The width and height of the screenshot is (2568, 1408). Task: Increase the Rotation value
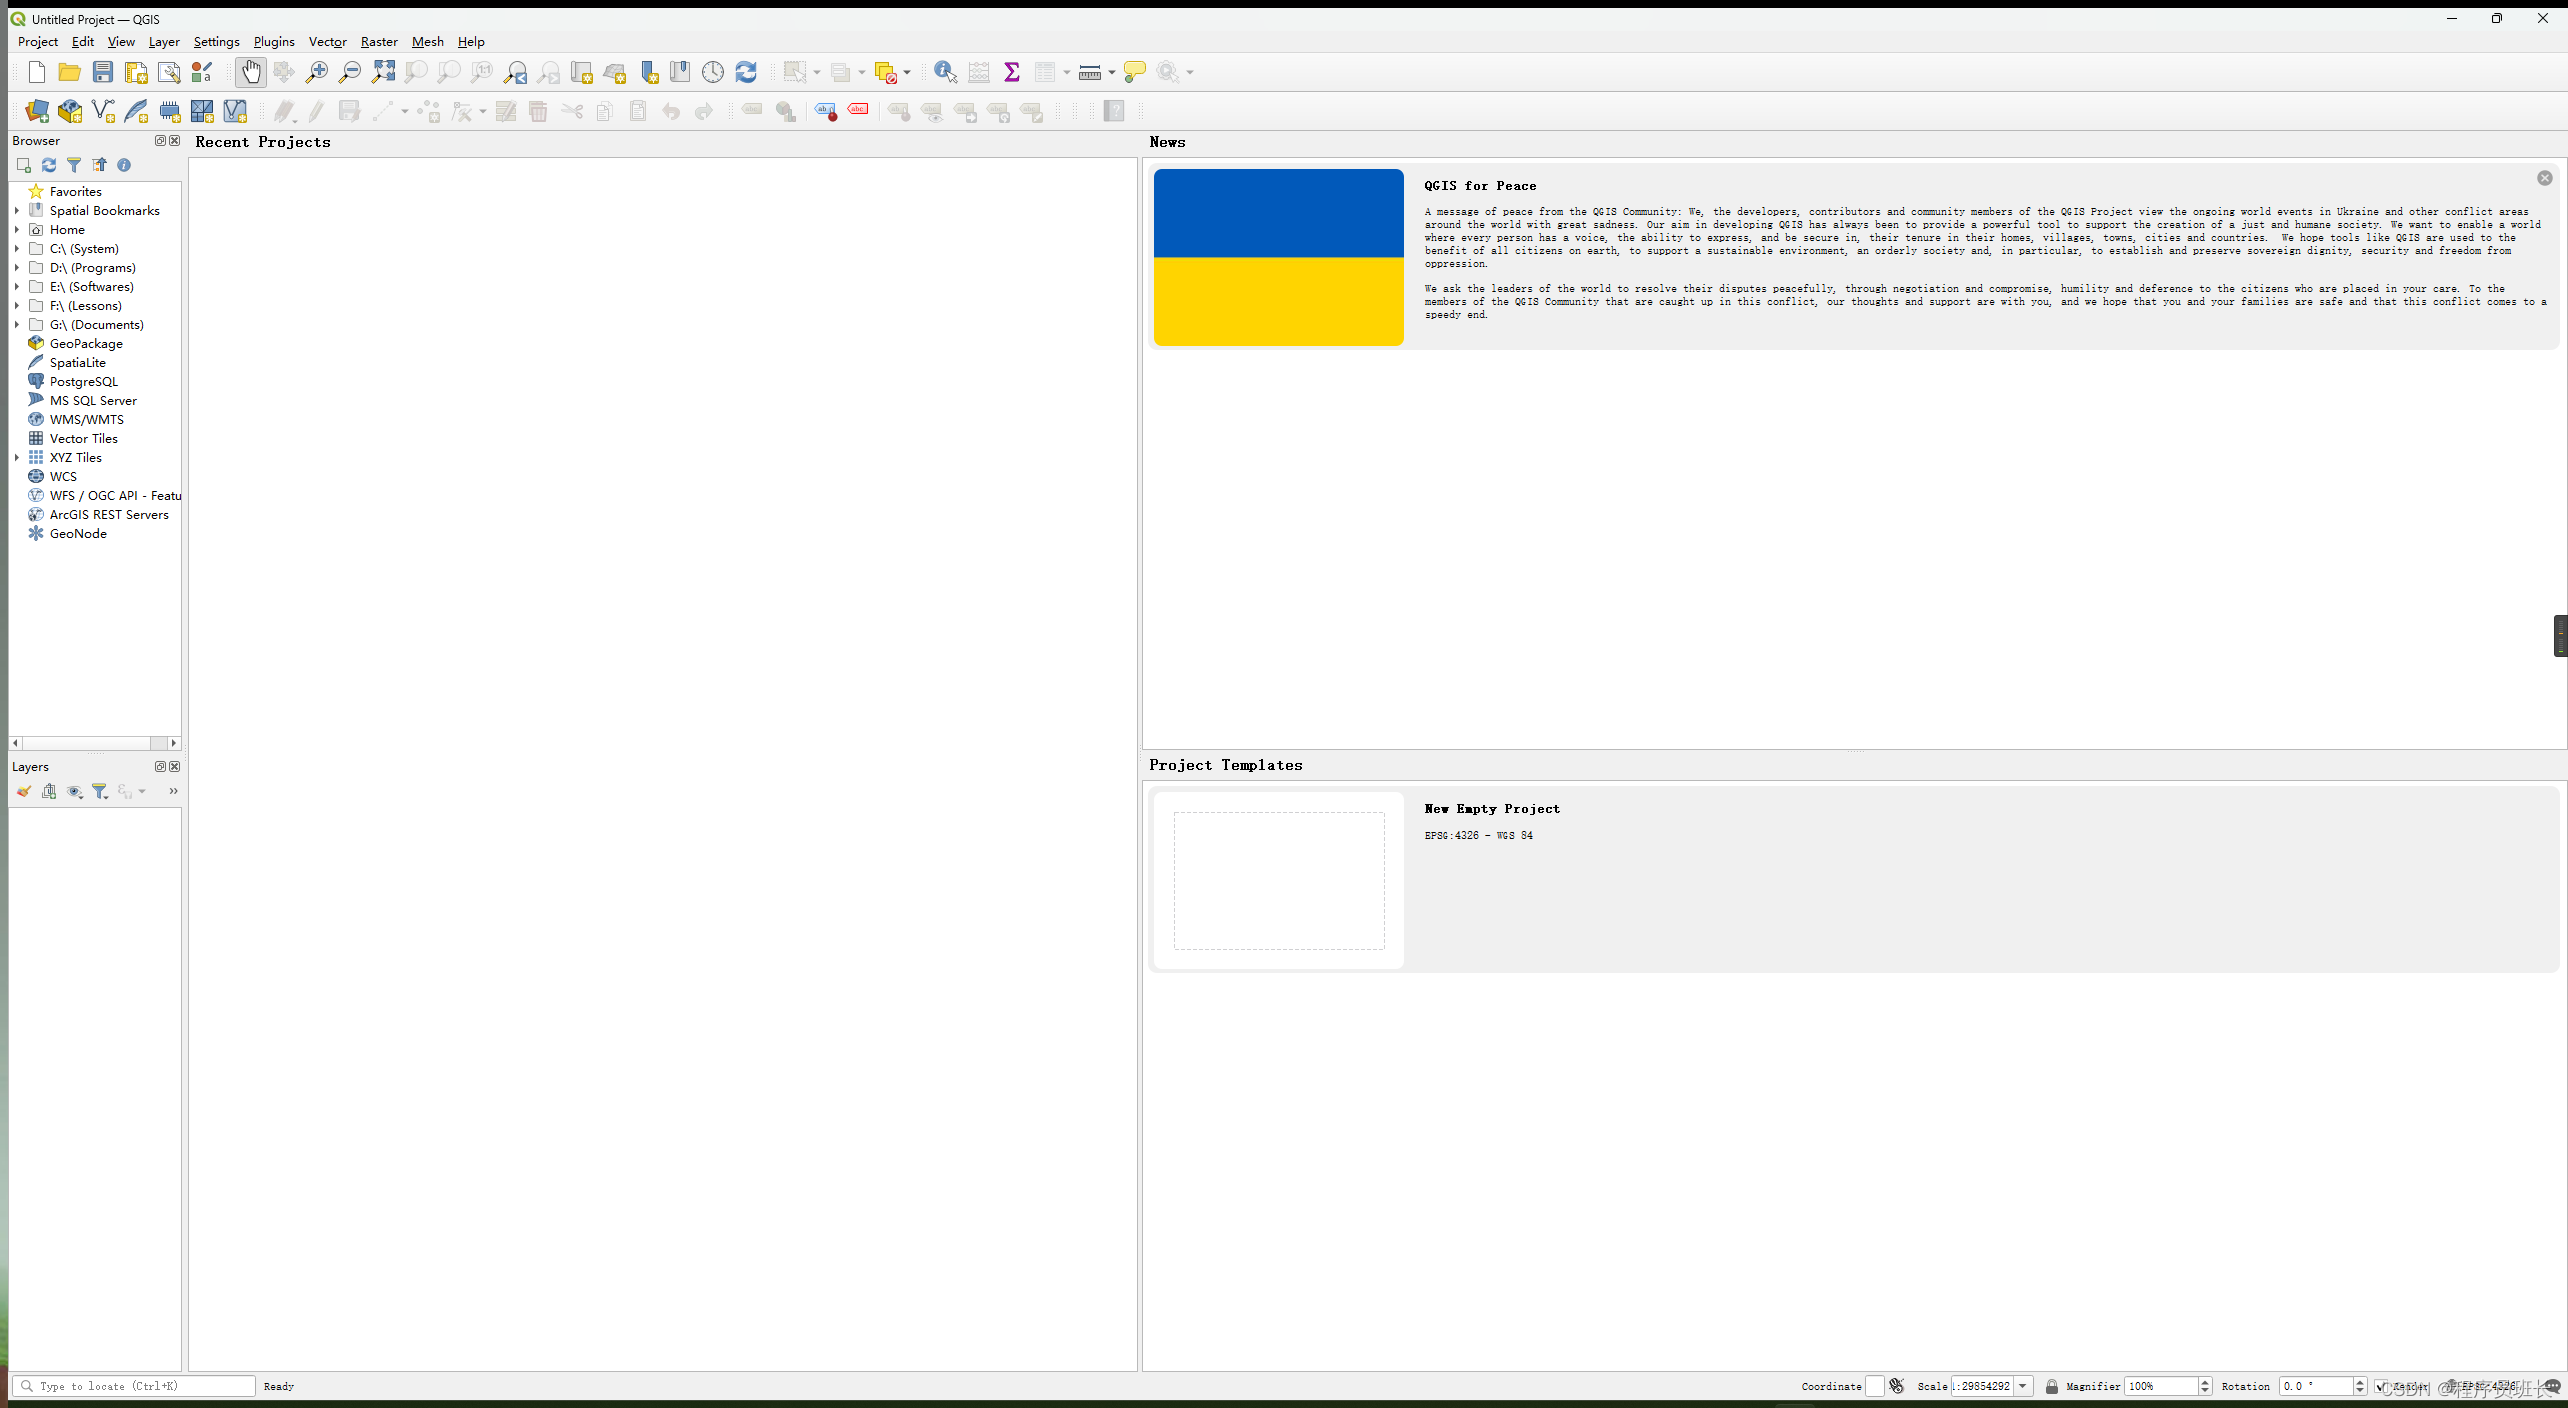pos(2360,1382)
